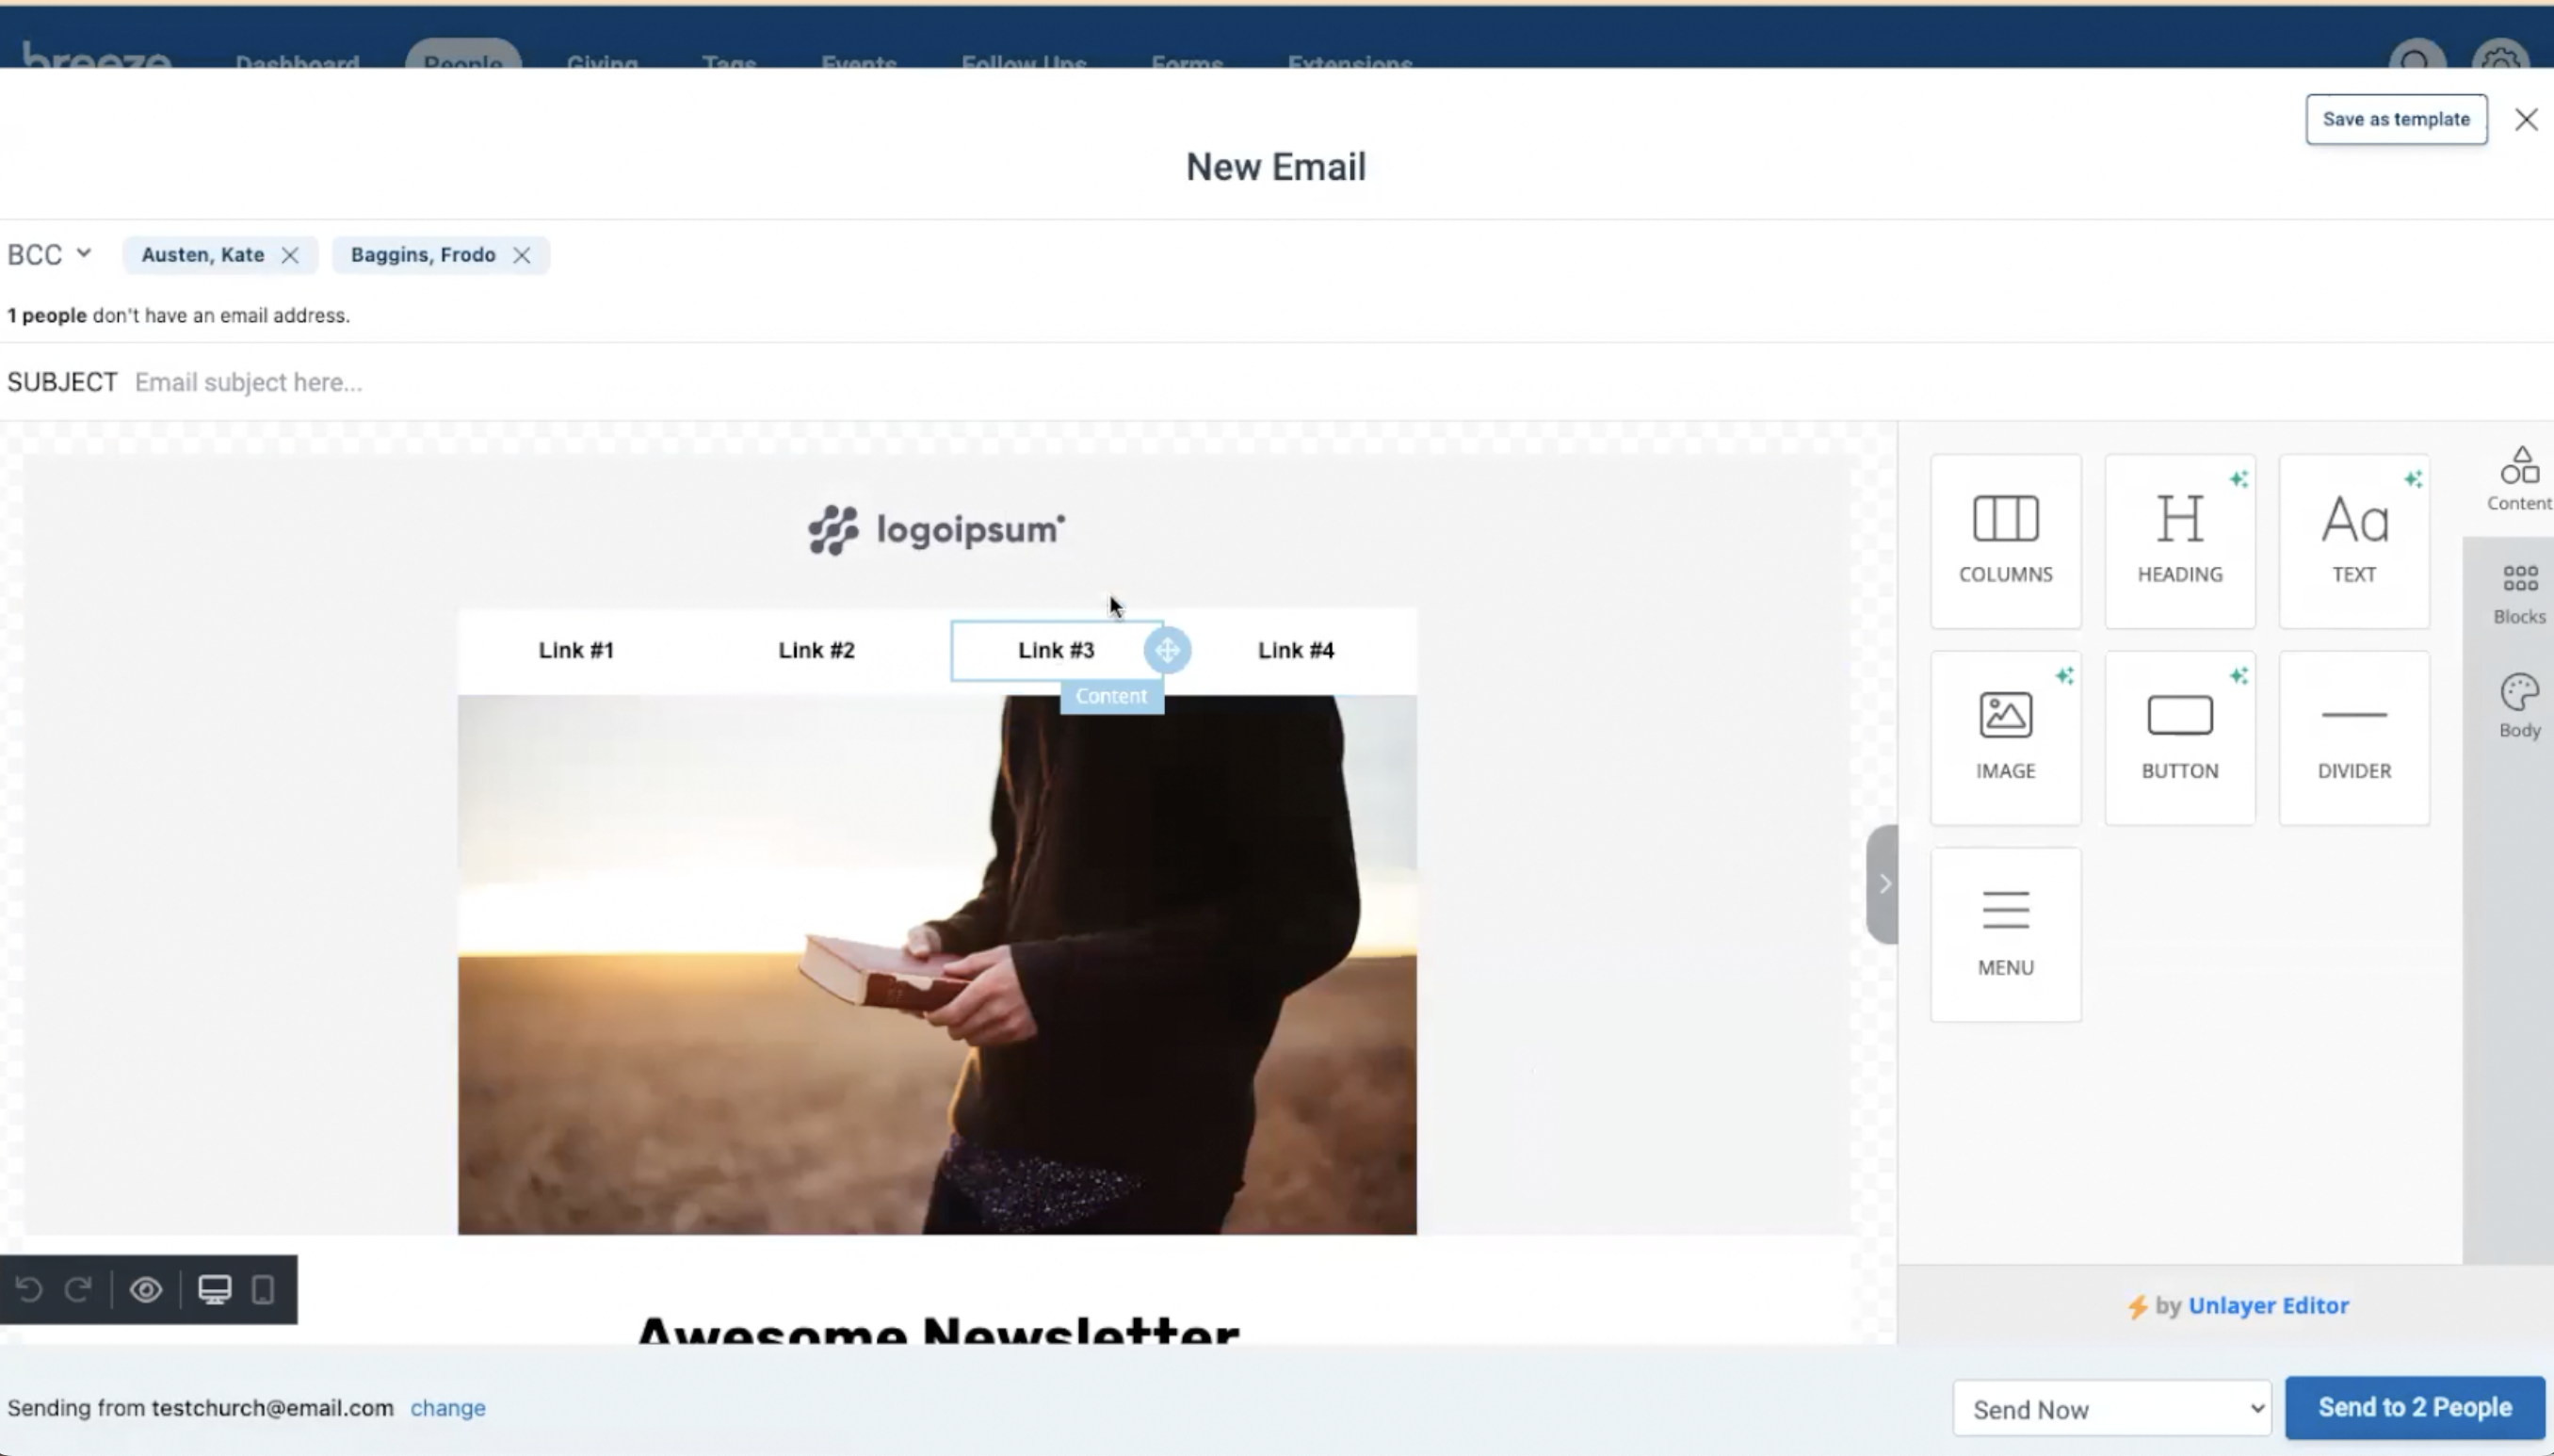Open the BCC recipient type dropdown
Image resolution: width=2554 pixels, height=1456 pixels.
(x=50, y=255)
